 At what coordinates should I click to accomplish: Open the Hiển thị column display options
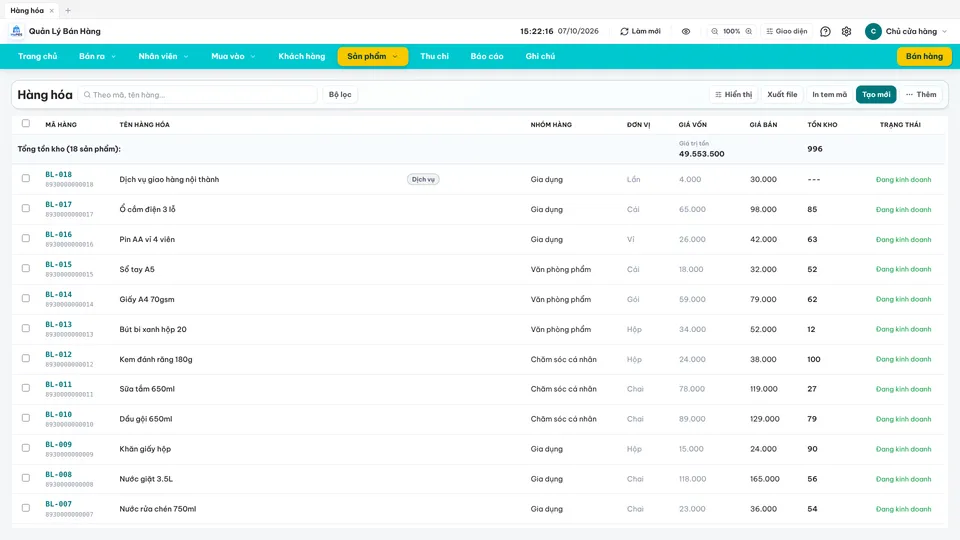coord(733,95)
